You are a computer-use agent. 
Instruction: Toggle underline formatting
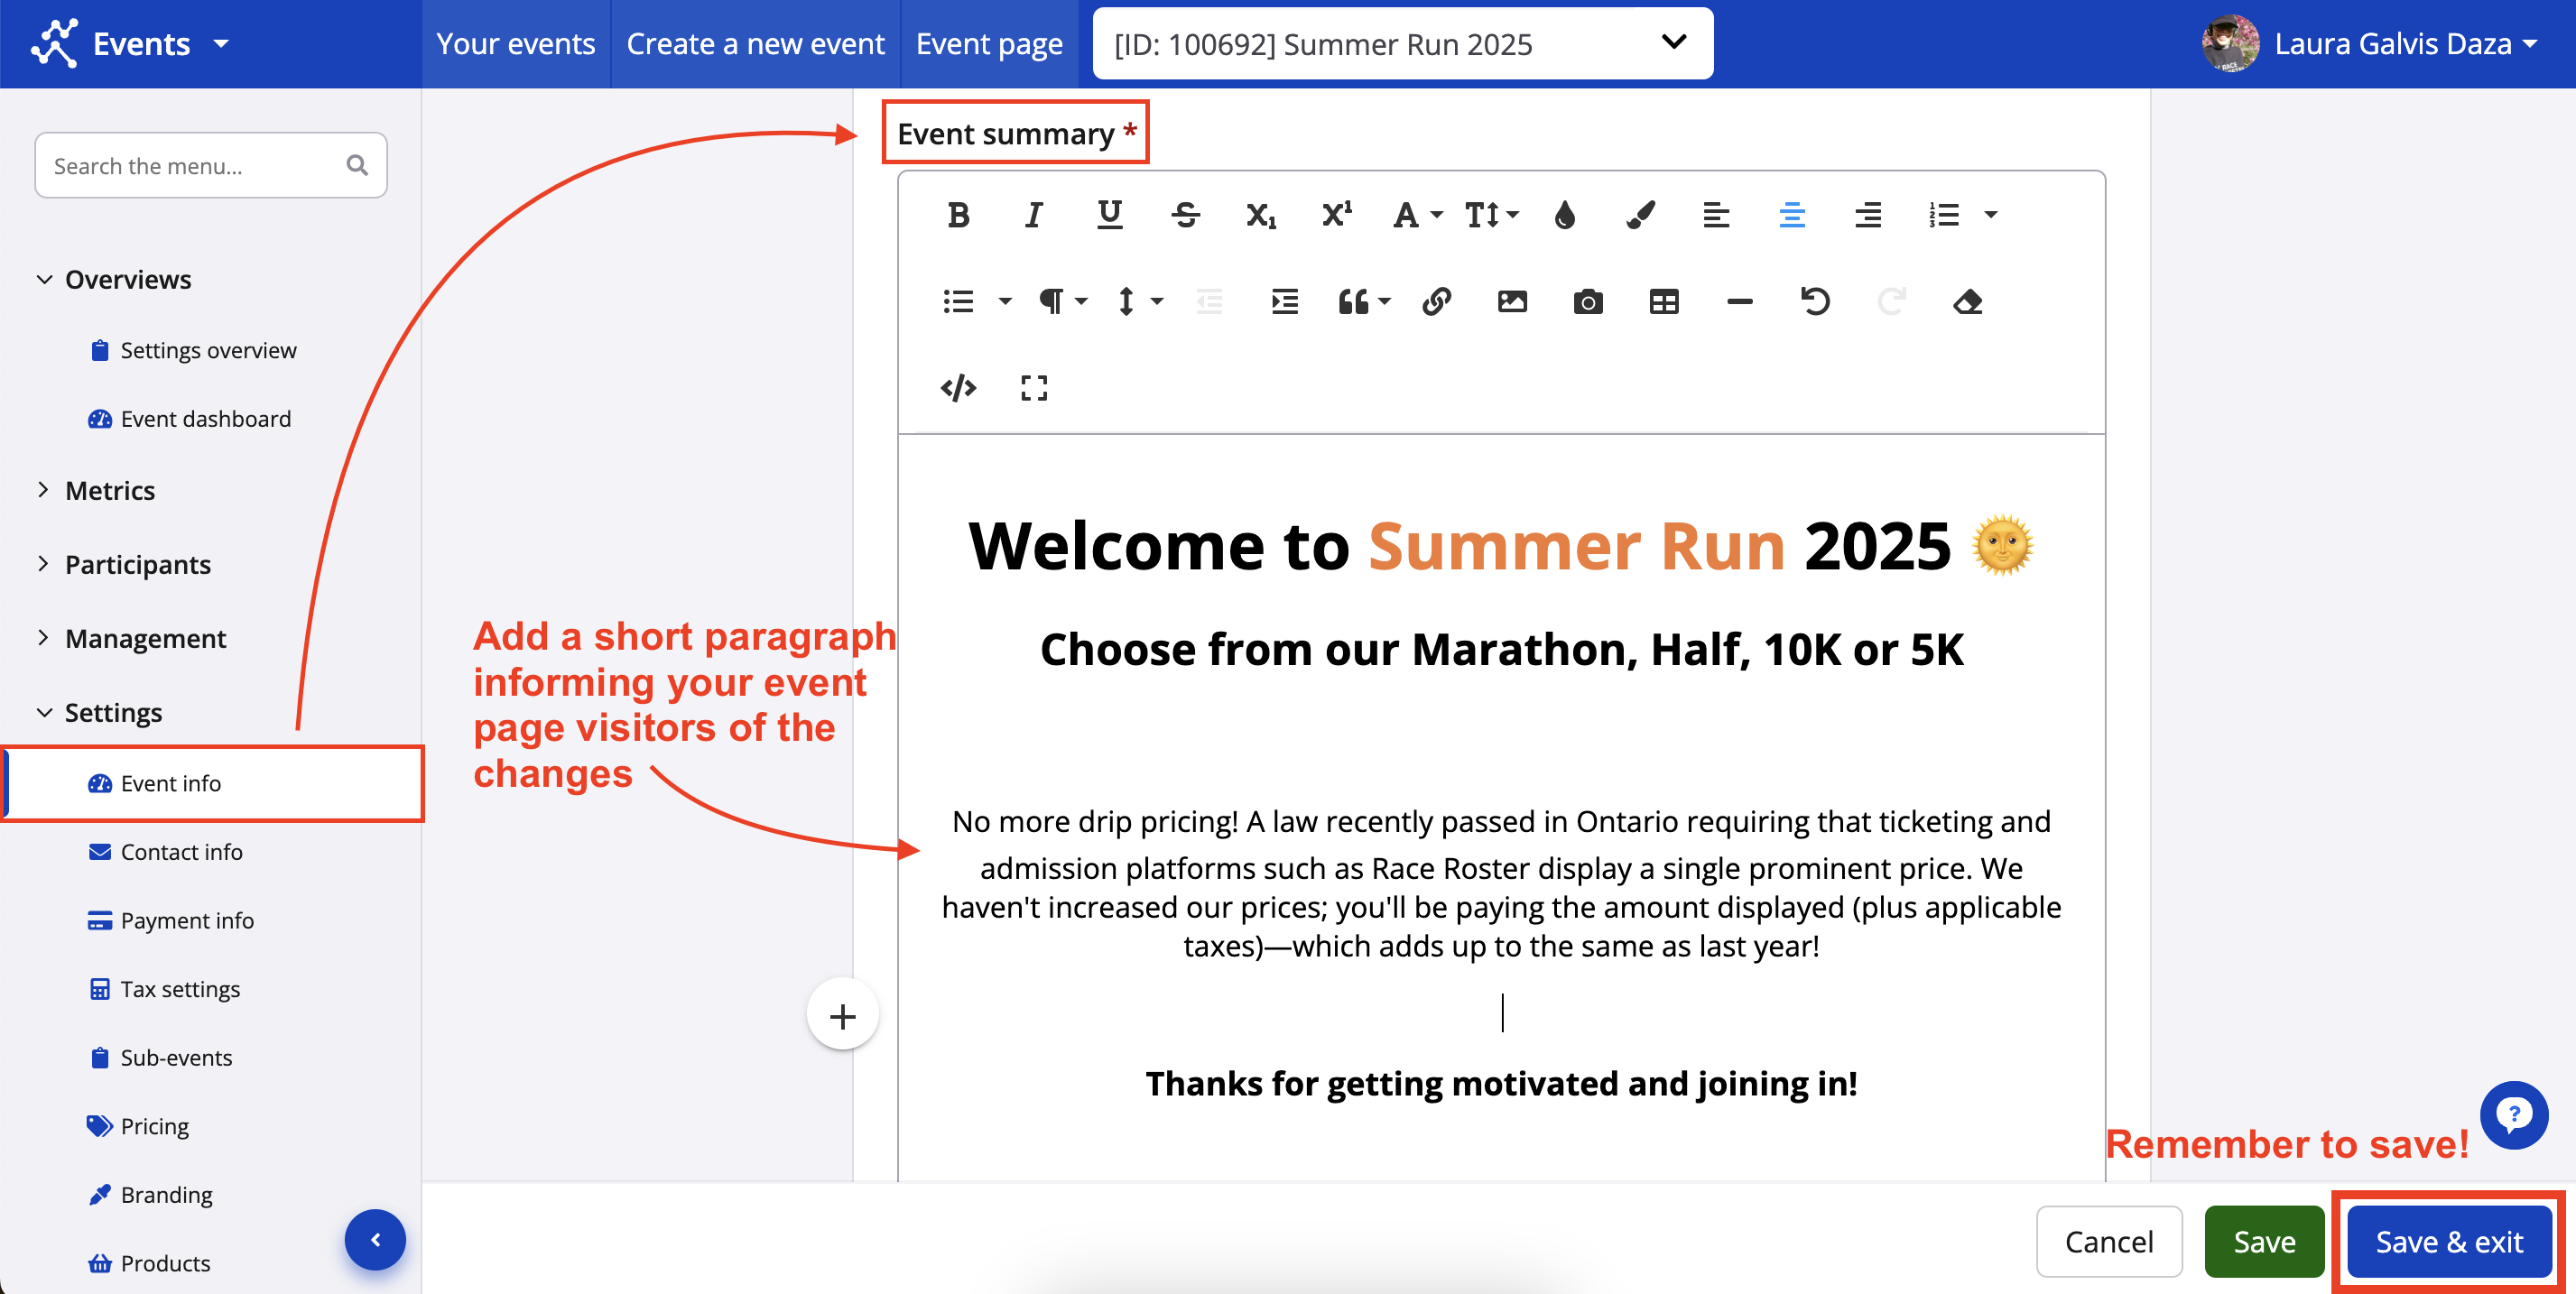tap(1109, 215)
